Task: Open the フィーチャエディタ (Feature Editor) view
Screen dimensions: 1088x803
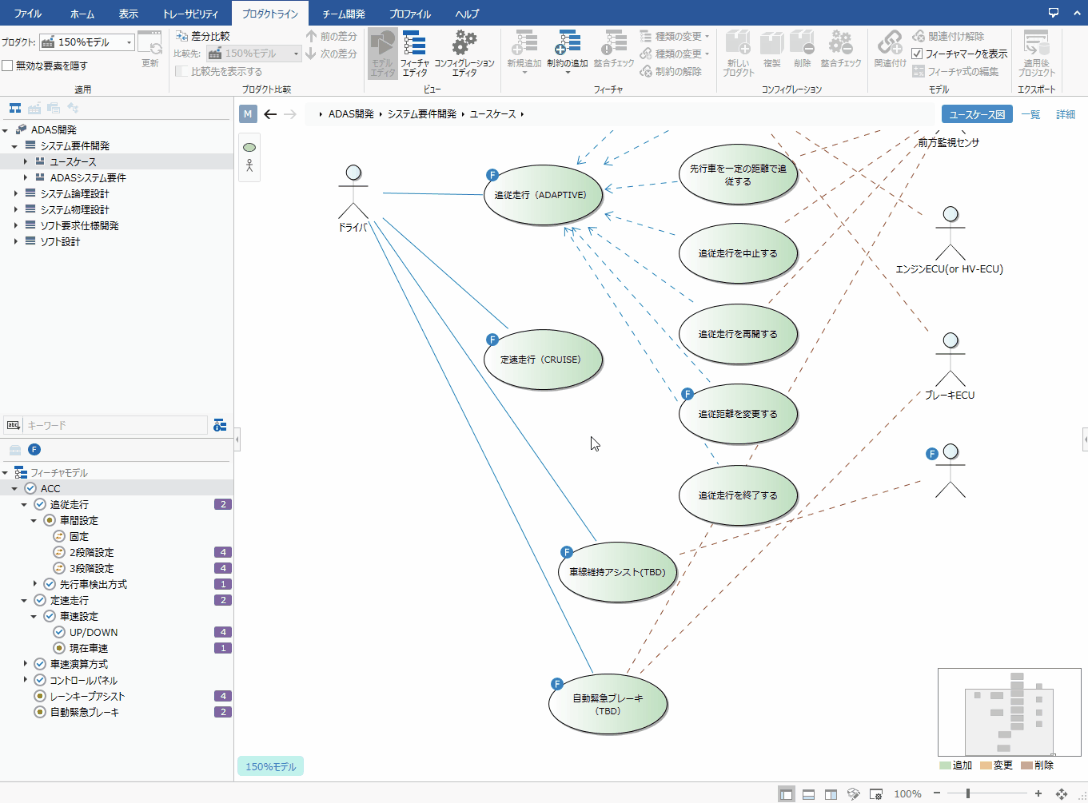Action: coord(414,52)
